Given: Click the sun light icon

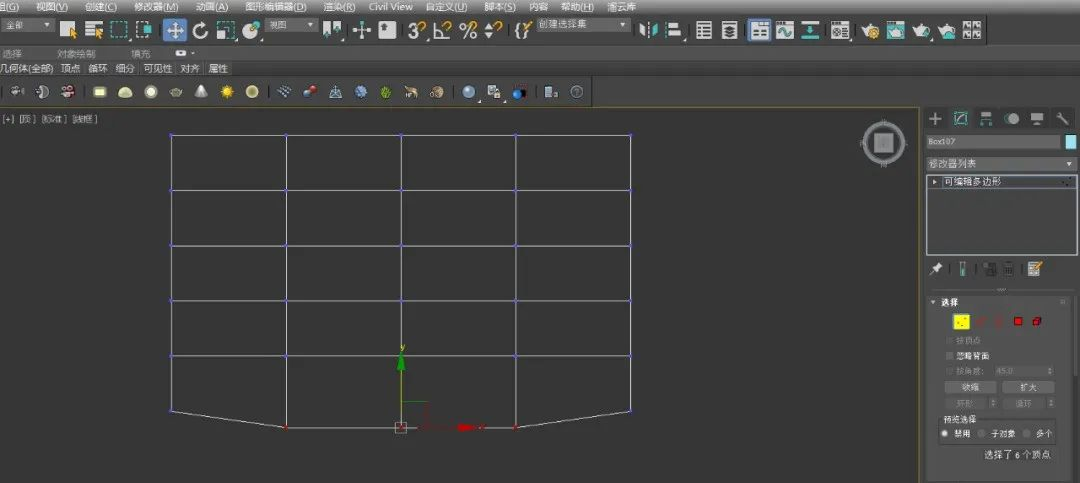Looking at the screenshot, I should 227,92.
